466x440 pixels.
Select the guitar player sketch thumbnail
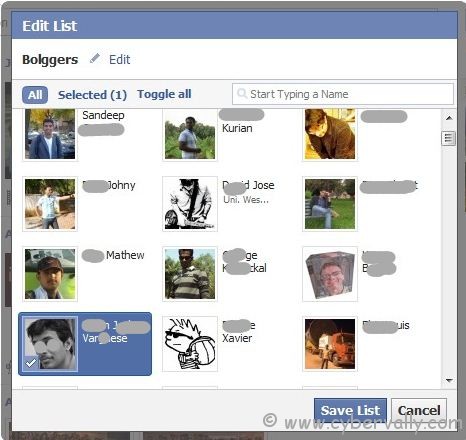[190, 204]
